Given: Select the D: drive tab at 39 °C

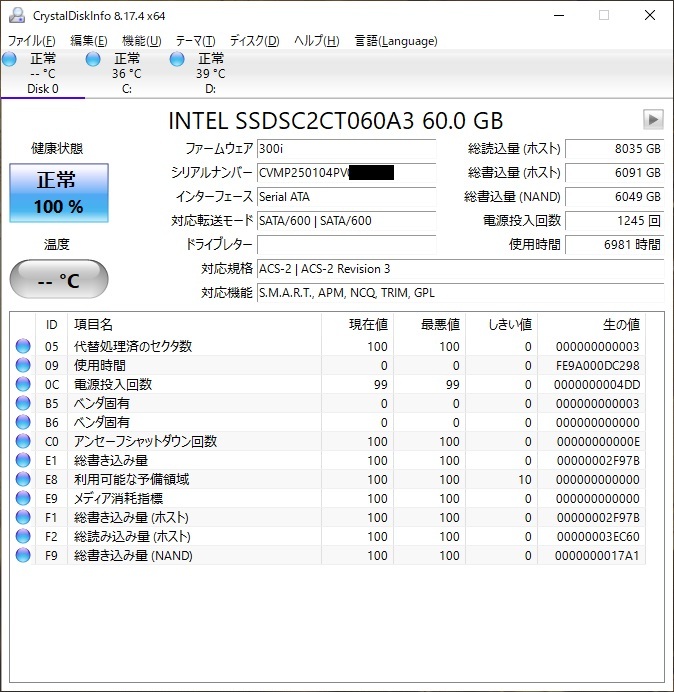Looking at the screenshot, I should [x=211, y=74].
